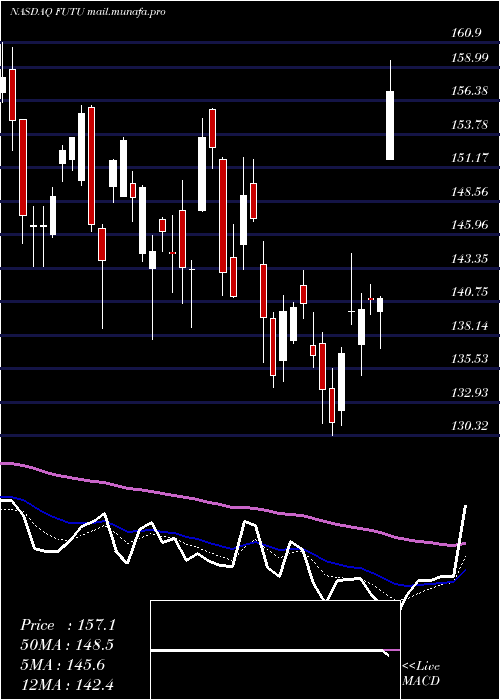Click the 151.17 price label
This screenshot has height=700, width=500.
469,158
